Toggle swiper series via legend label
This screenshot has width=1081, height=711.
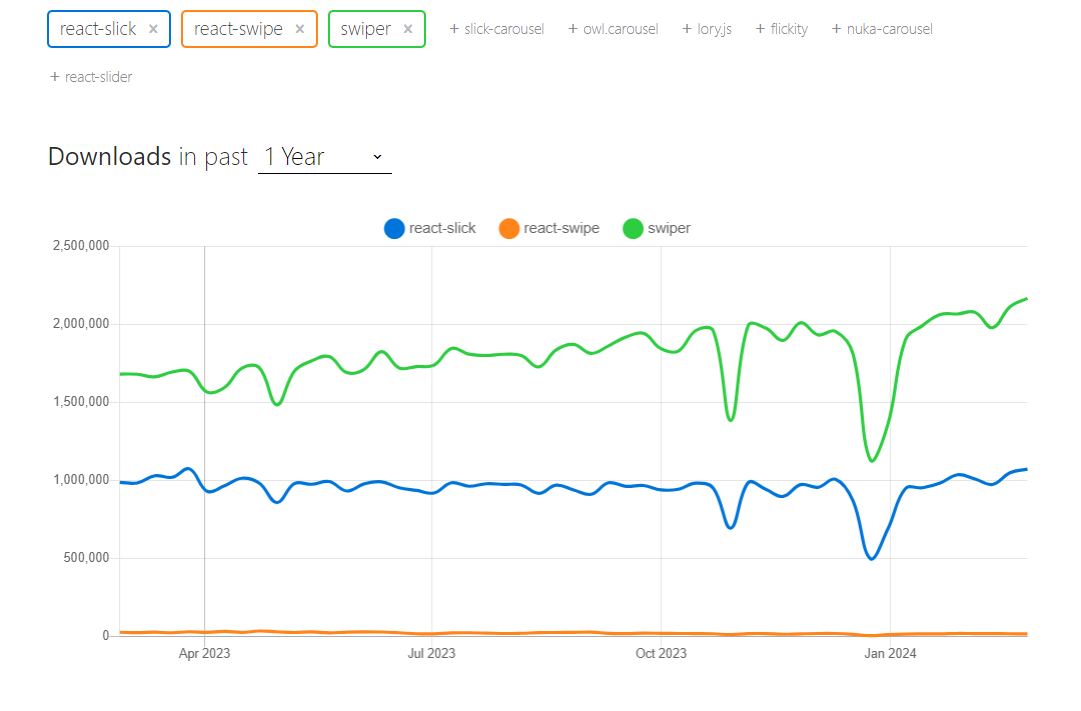click(x=669, y=228)
